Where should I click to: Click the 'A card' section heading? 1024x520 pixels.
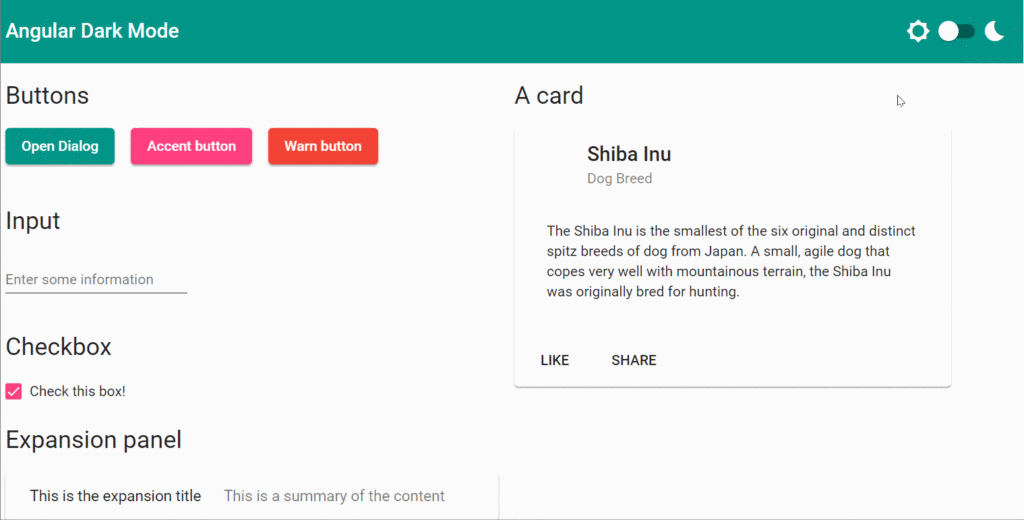pyautogui.click(x=549, y=96)
